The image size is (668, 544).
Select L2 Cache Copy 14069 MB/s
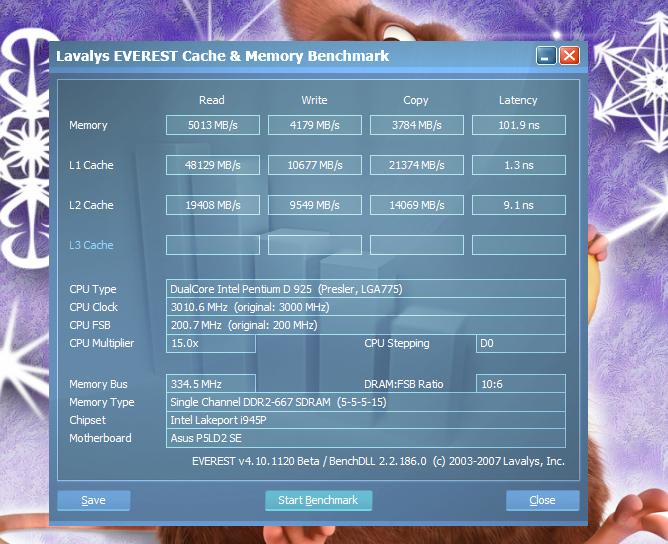(417, 205)
